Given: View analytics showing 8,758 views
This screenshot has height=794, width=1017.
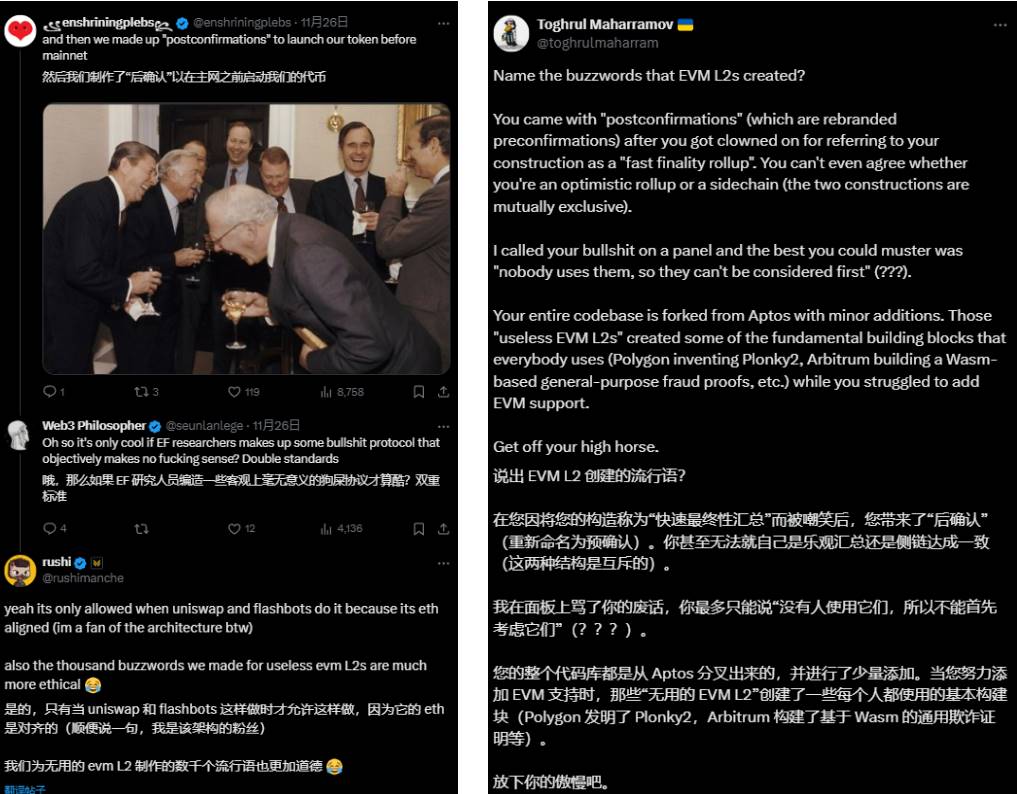Looking at the screenshot, I should [342, 391].
